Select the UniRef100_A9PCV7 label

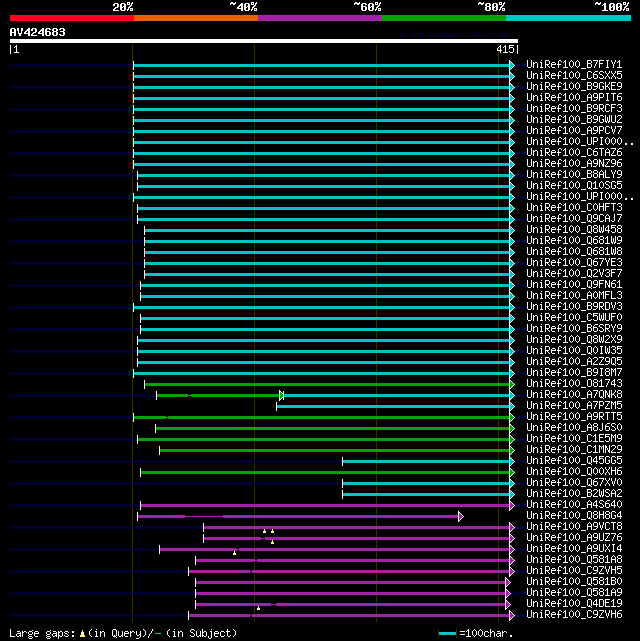click(x=574, y=131)
